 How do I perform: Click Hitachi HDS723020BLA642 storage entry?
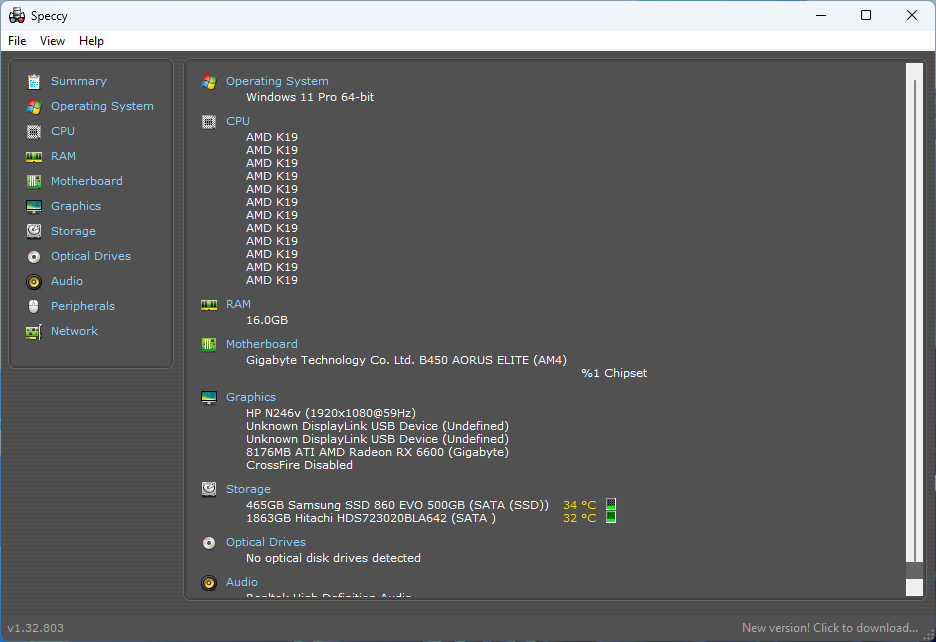click(x=371, y=518)
